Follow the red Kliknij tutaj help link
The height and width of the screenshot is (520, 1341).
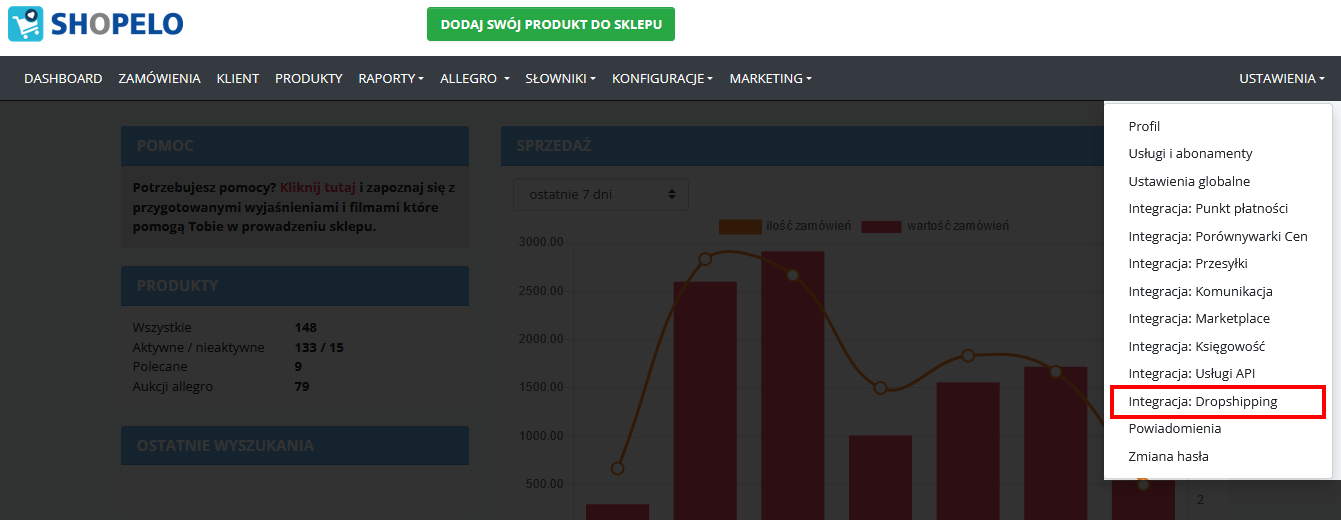tap(318, 187)
